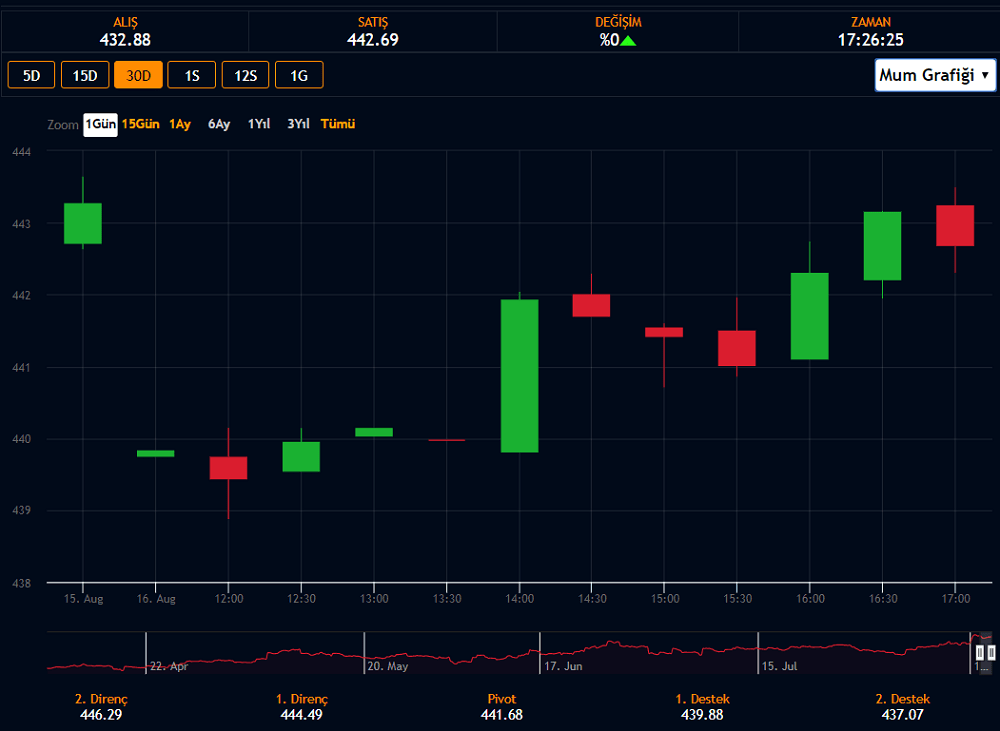The image size is (1000, 731).
Task: Click the navigator timeline at 17. Jun
Action: click(563, 664)
